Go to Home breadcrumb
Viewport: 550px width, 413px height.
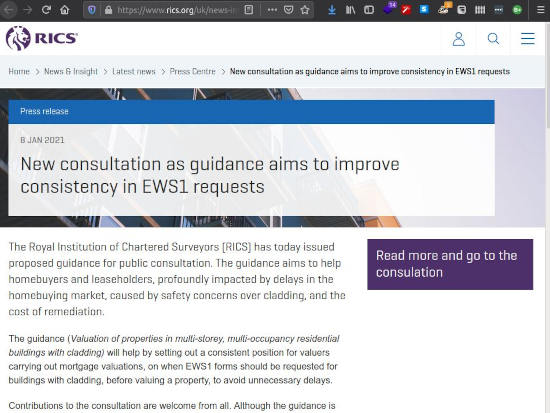[19, 72]
